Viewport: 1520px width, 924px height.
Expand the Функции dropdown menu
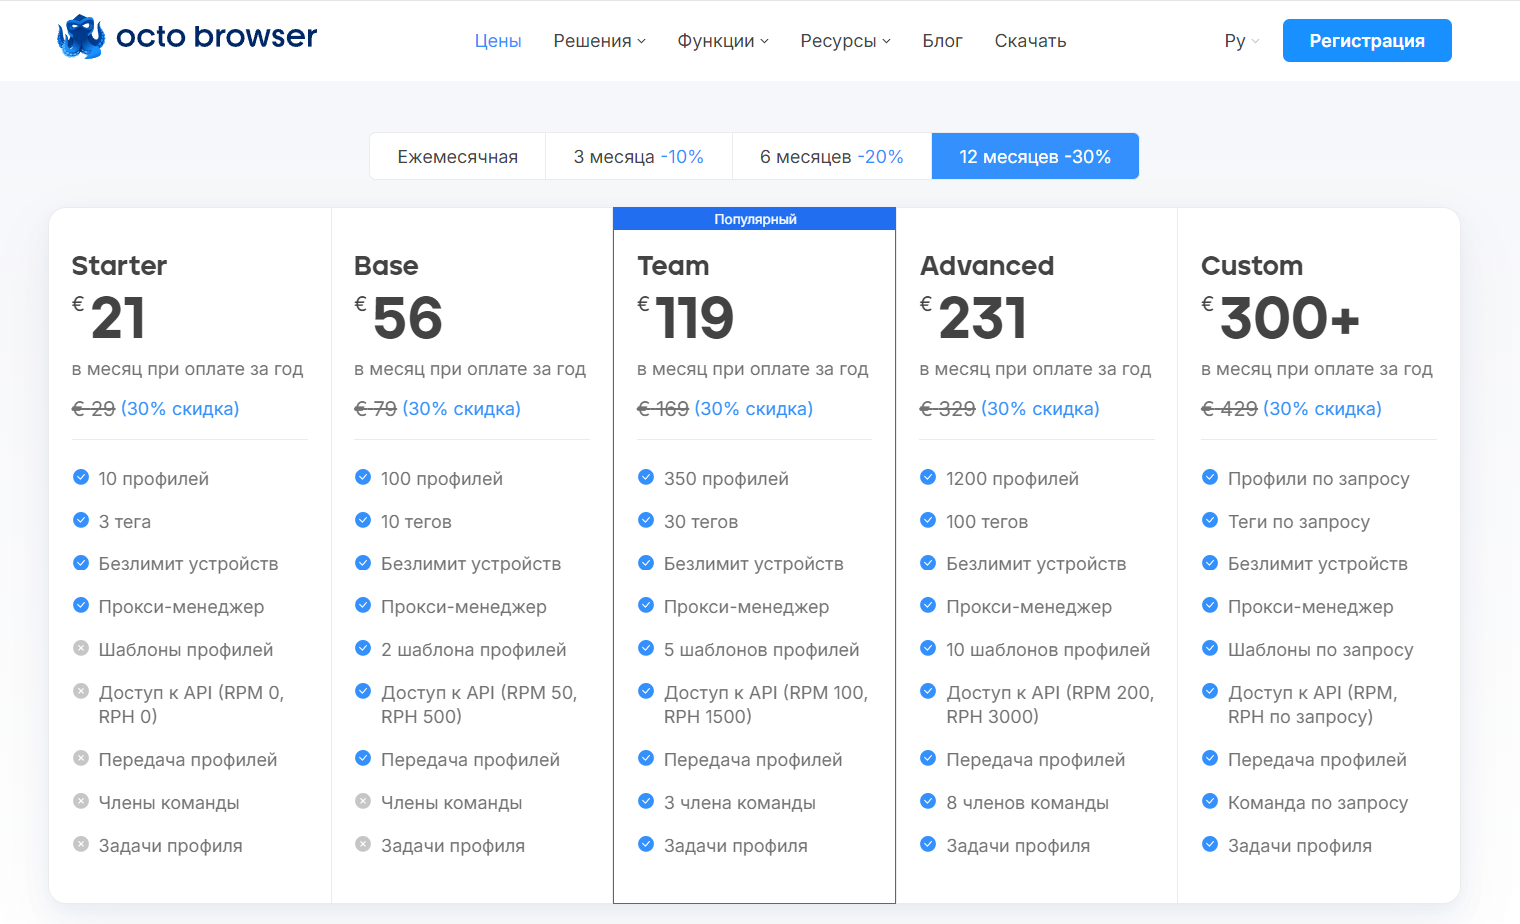[x=723, y=41]
